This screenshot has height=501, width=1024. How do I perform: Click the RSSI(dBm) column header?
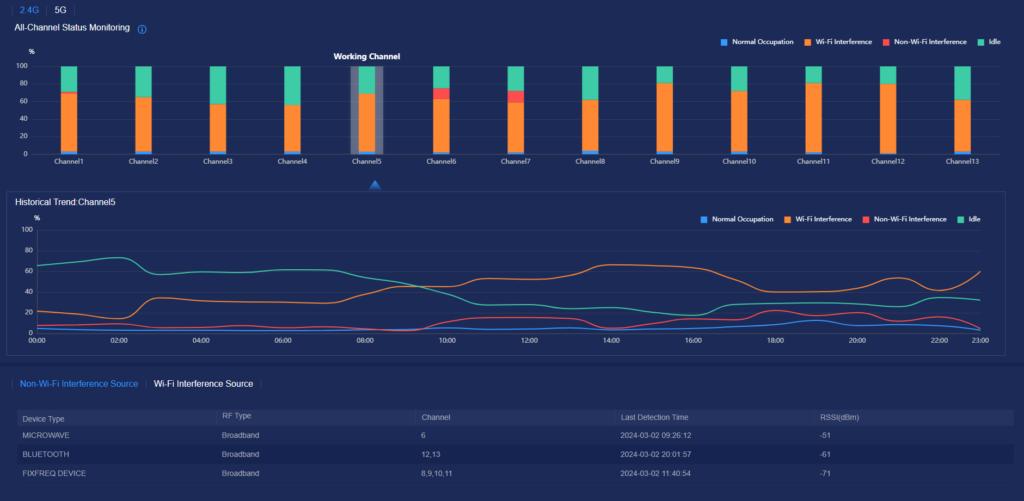click(x=839, y=417)
